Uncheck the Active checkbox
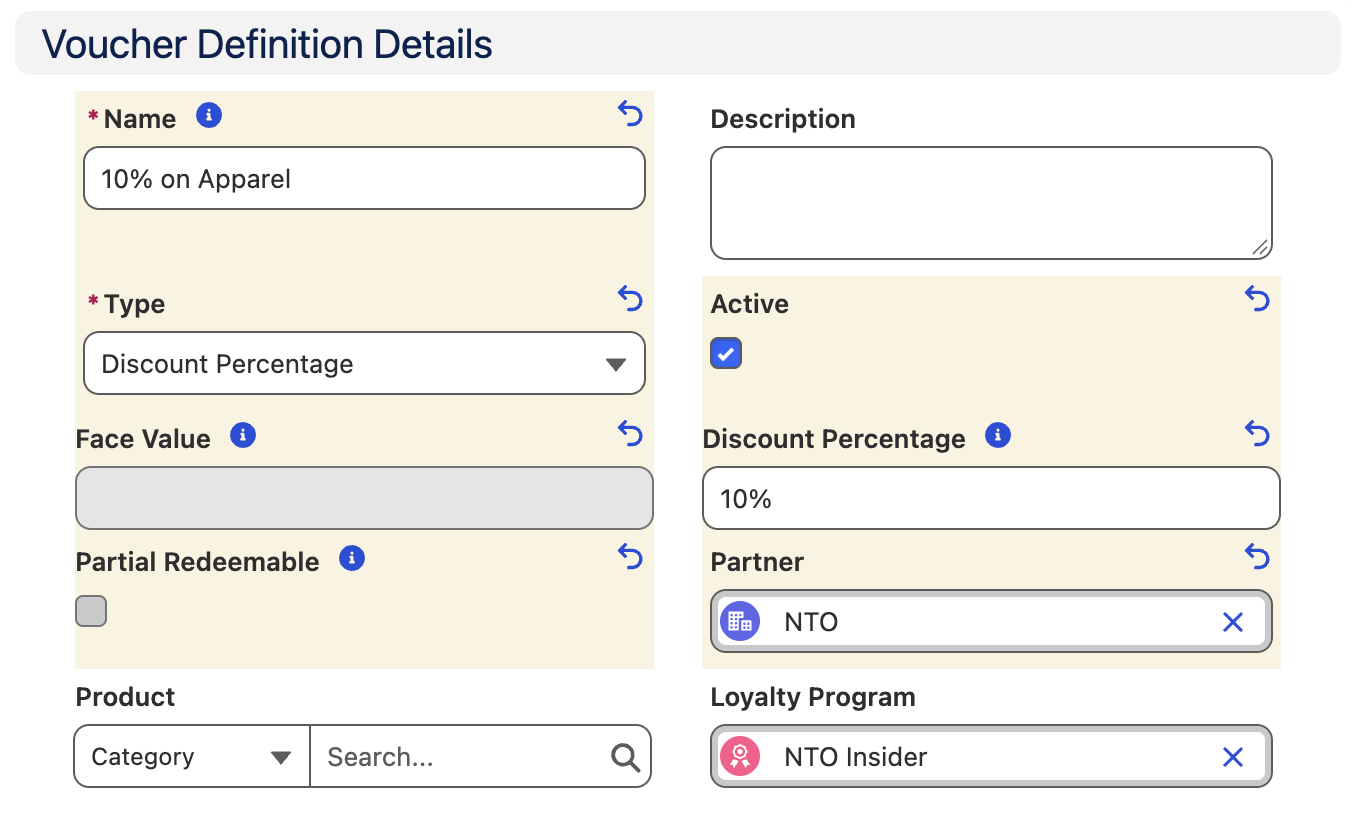The height and width of the screenshot is (820, 1354). click(726, 353)
